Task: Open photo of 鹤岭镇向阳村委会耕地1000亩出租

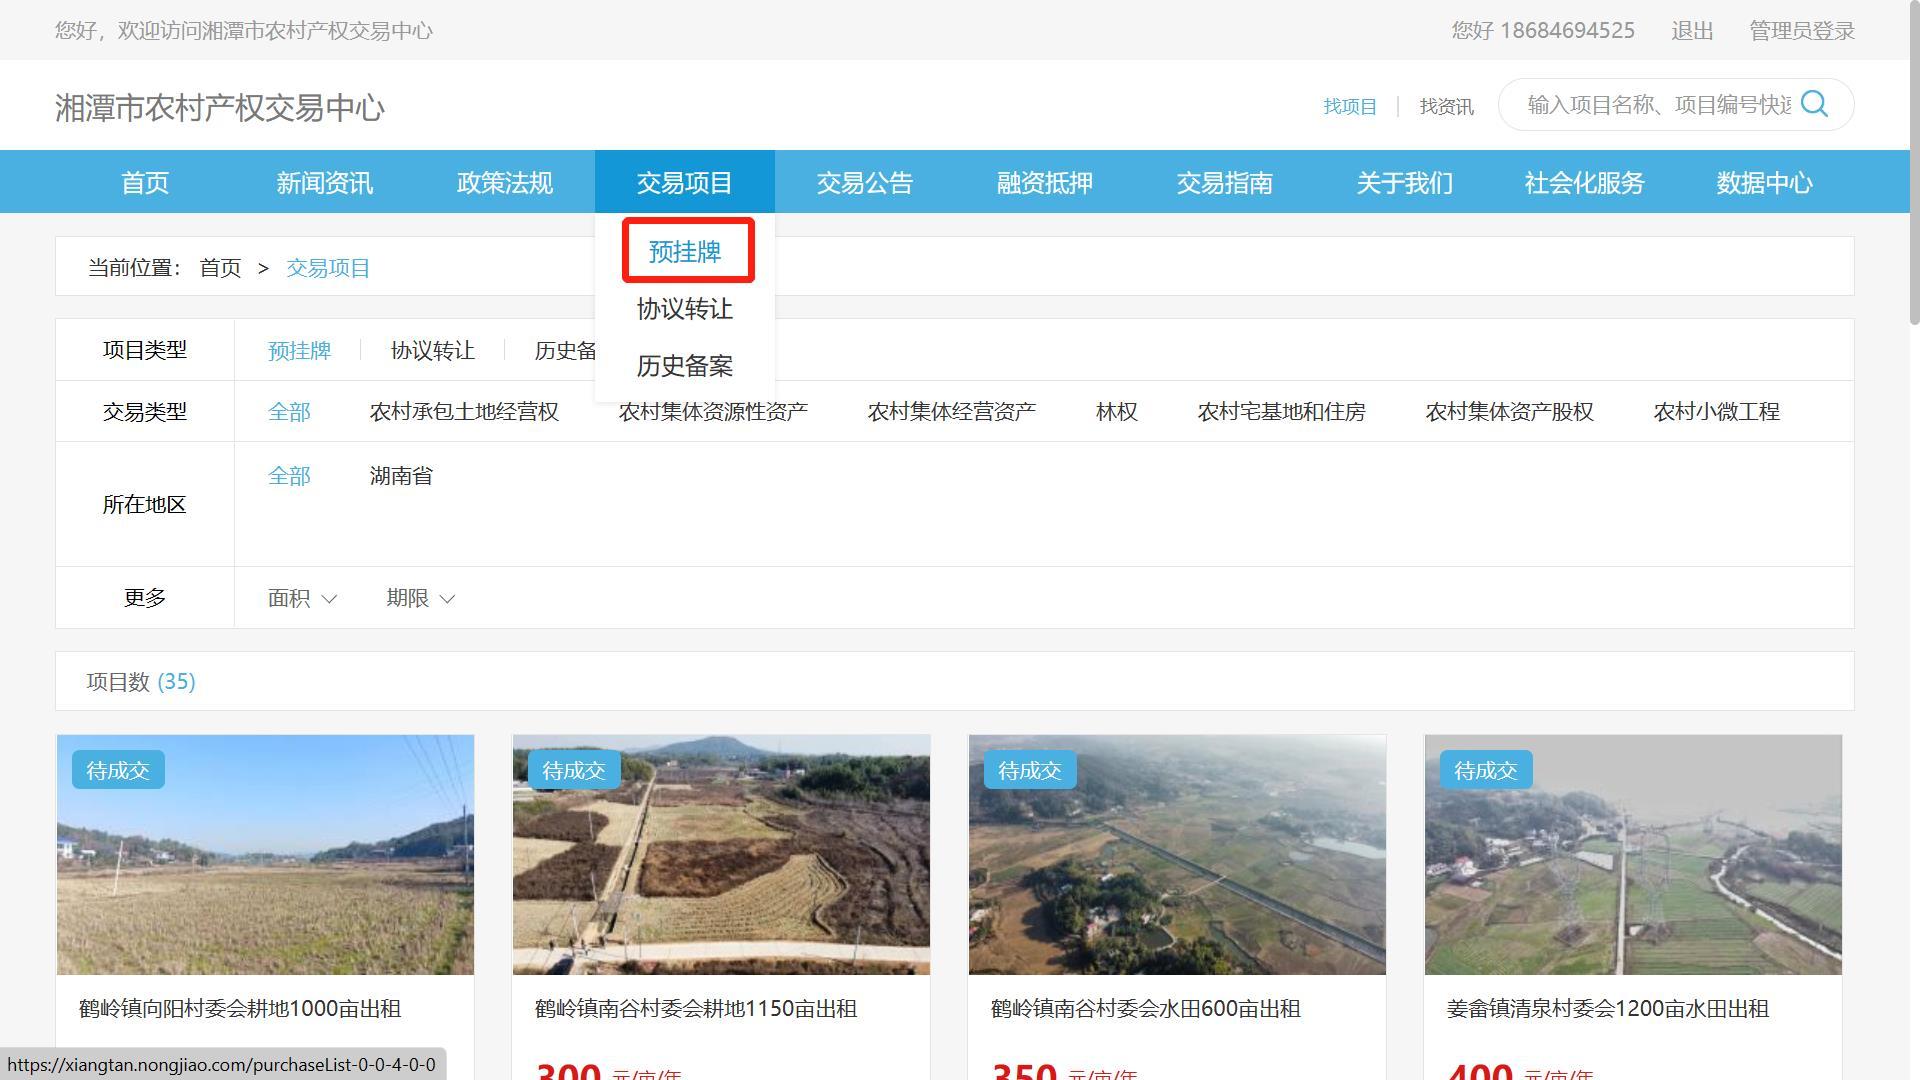Action: coord(265,855)
